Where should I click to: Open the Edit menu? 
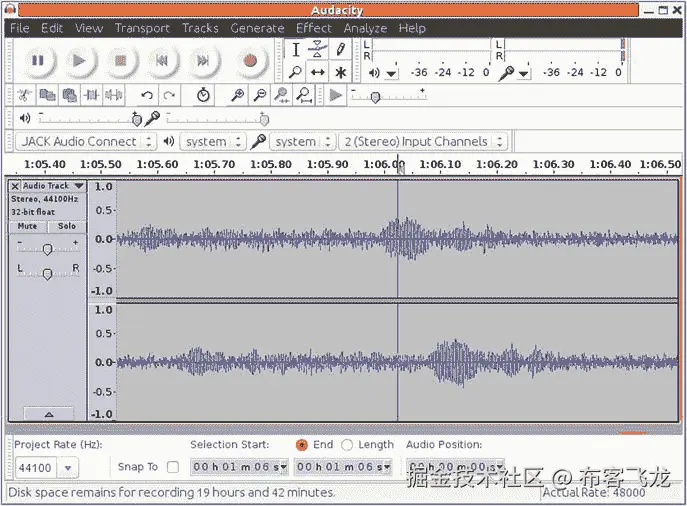[x=52, y=28]
